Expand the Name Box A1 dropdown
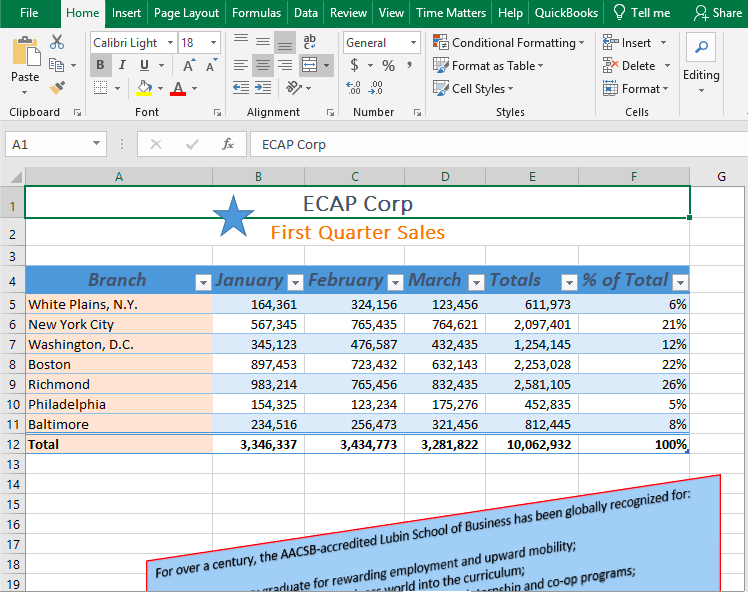Screen dimensions: 748x592 click(x=96, y=144)
